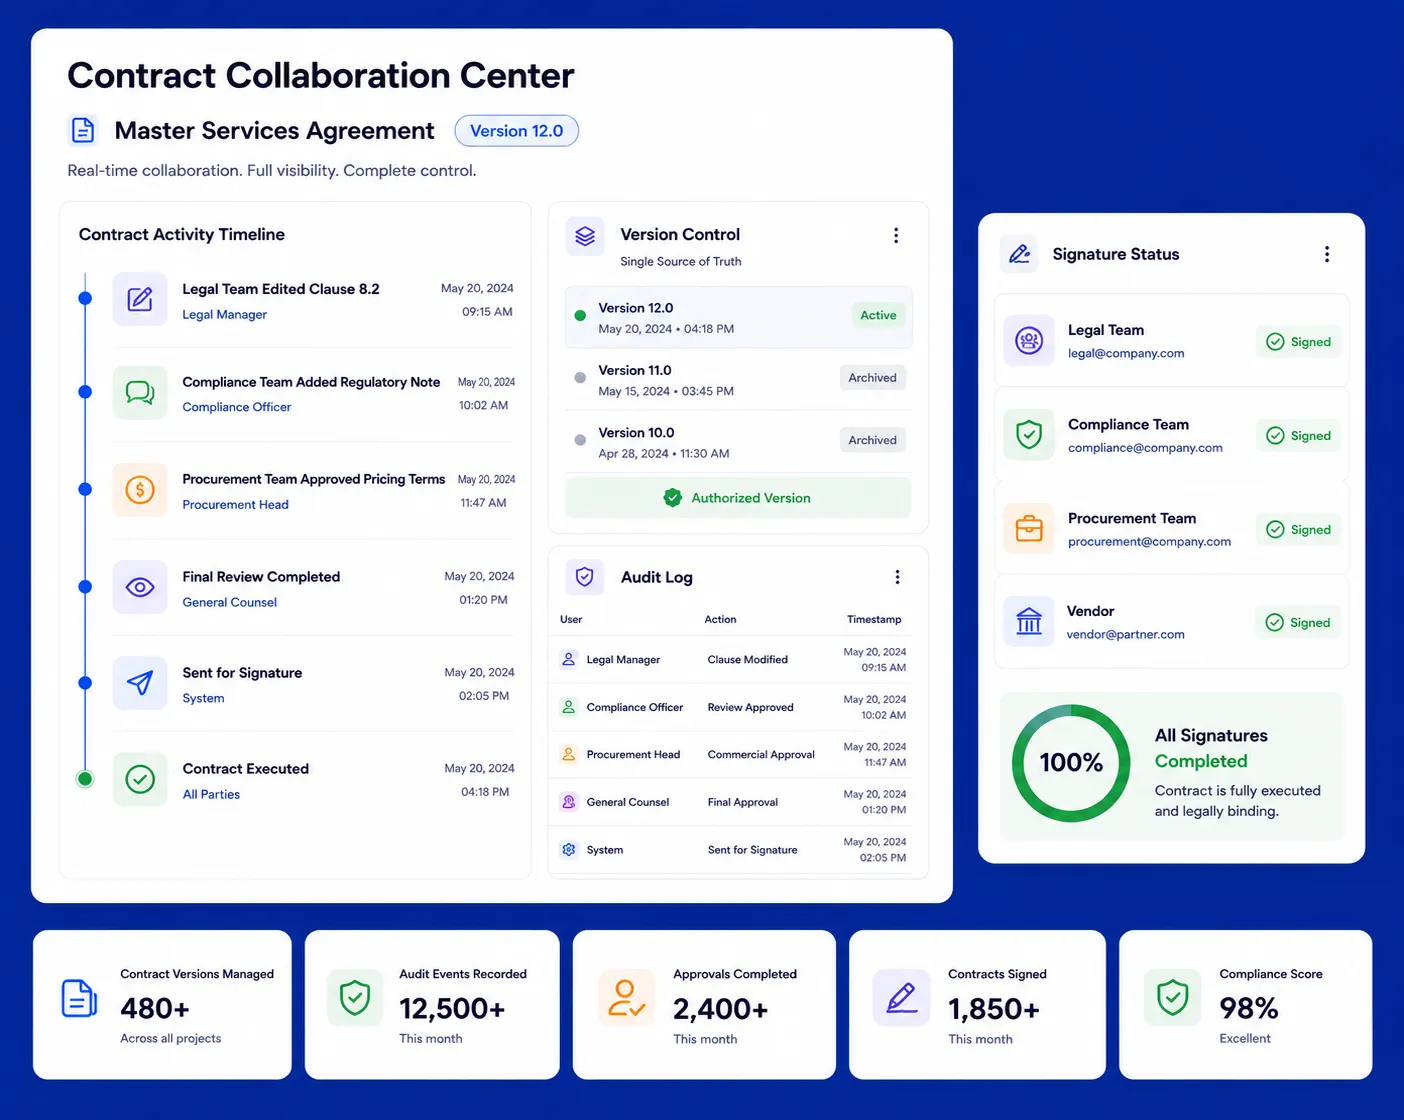Click the Signed badge for Compliance Team

1299,436
